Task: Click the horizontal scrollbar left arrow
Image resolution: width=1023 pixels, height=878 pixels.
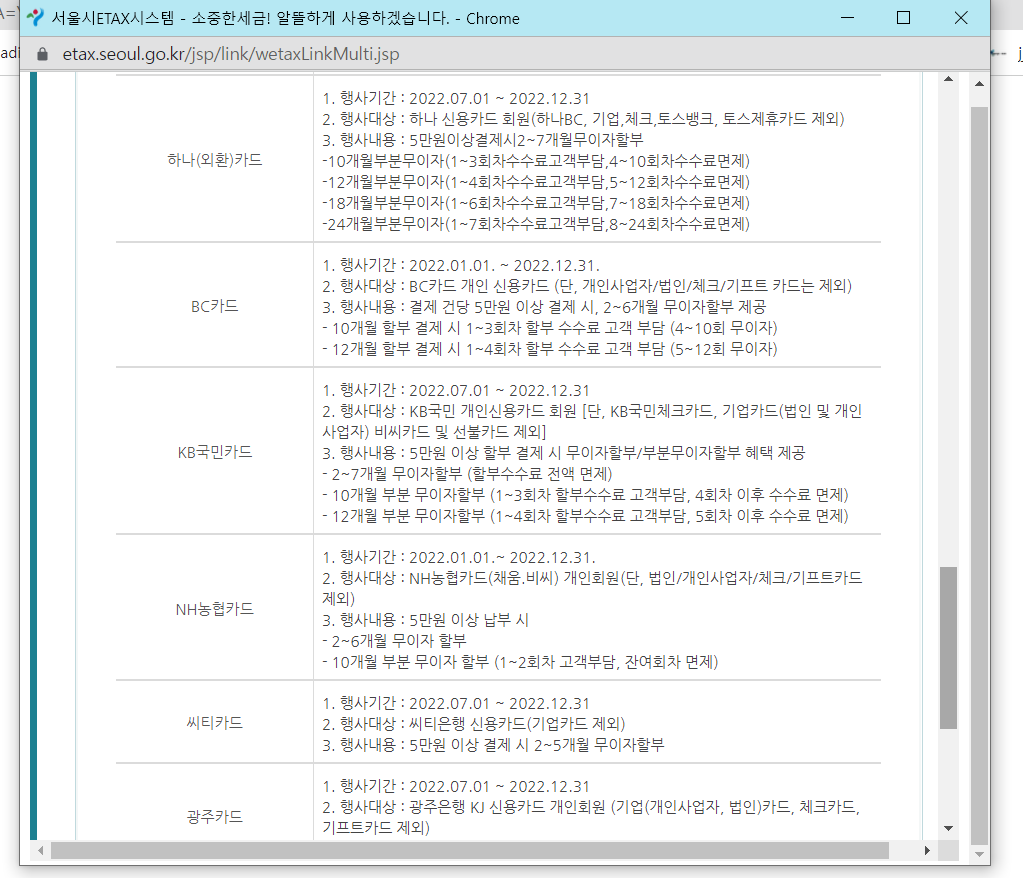Action: pos(40,851)
